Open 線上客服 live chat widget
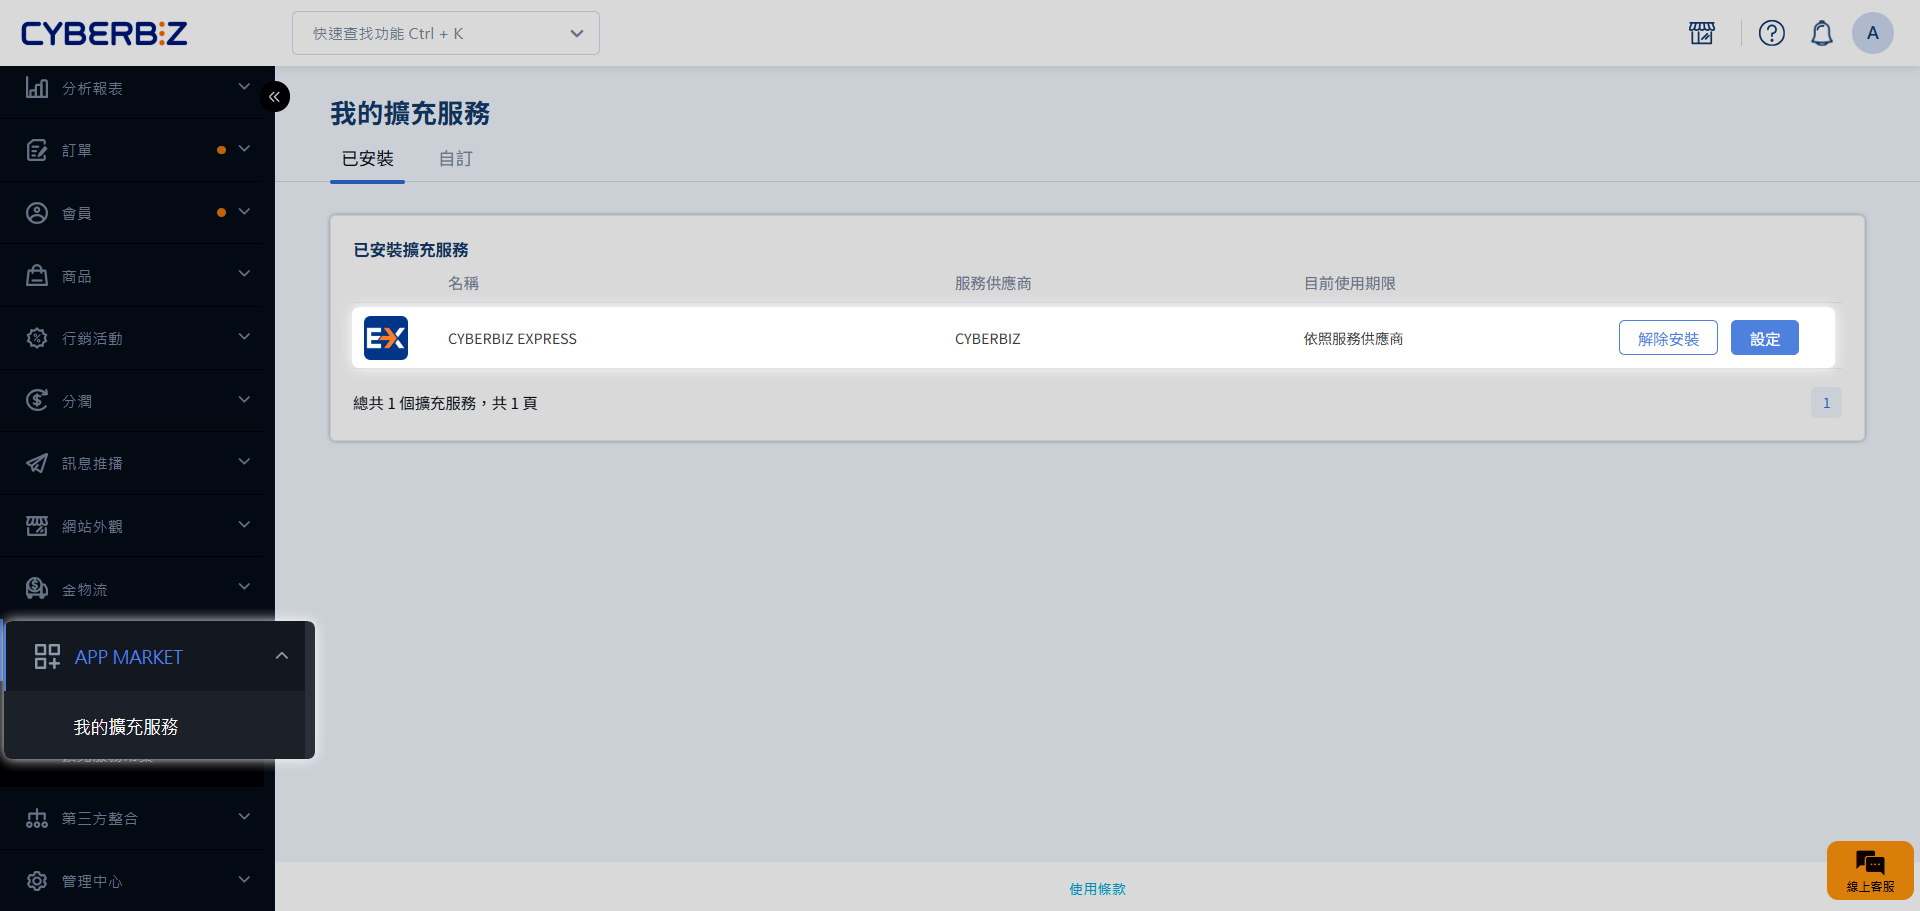Viewport: 1920px width, 911px height. 1869,870
